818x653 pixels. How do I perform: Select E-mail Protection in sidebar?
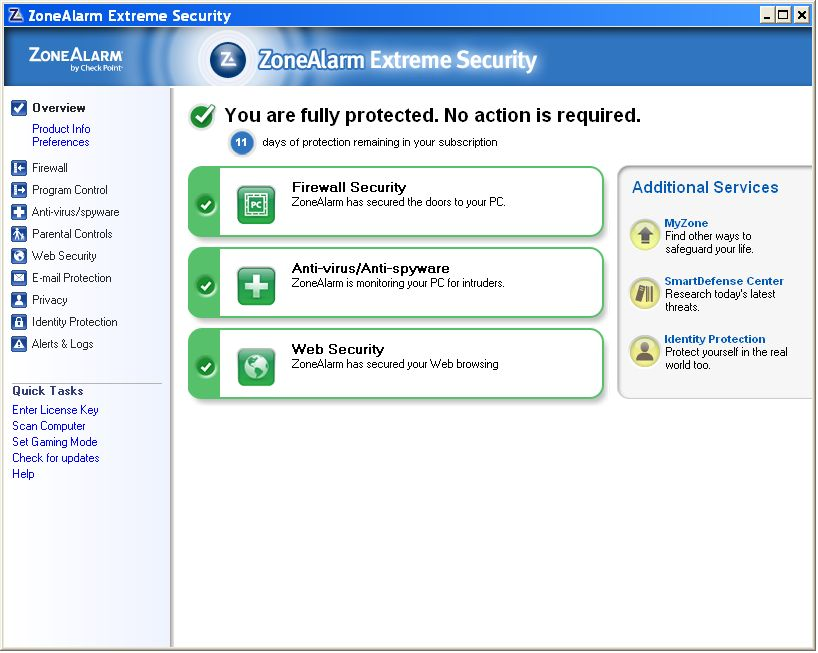point(72,278)
